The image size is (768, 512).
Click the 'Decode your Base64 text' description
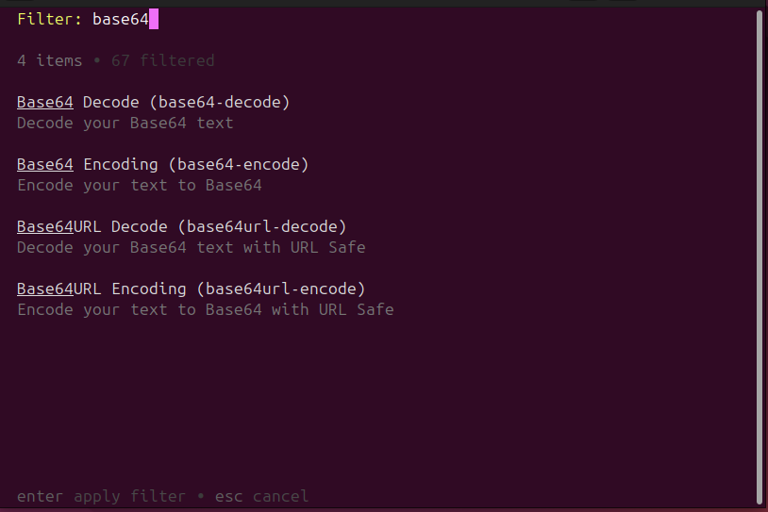pyautogui.click(x=125, y=123)
